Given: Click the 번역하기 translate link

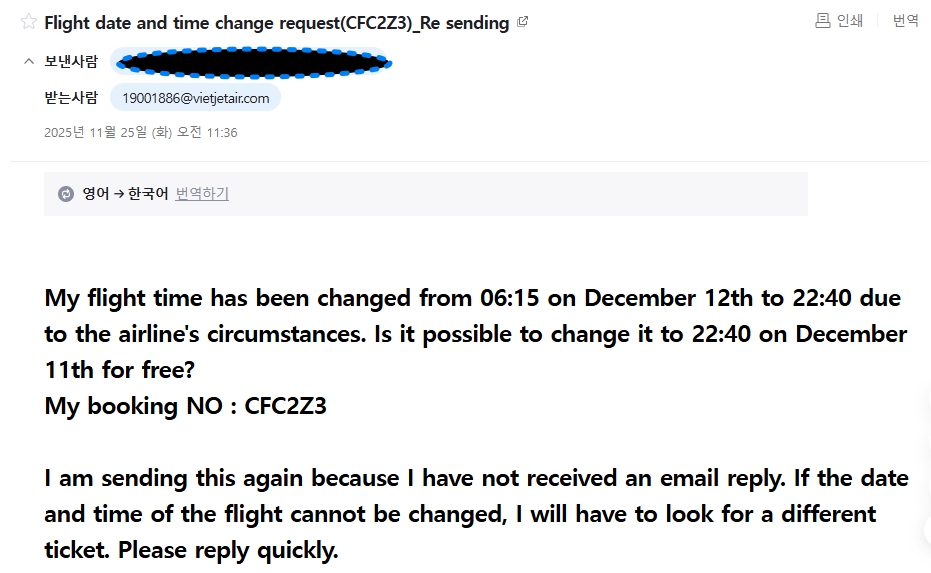Looking at the screenshot, I should (x=202, y=194).
